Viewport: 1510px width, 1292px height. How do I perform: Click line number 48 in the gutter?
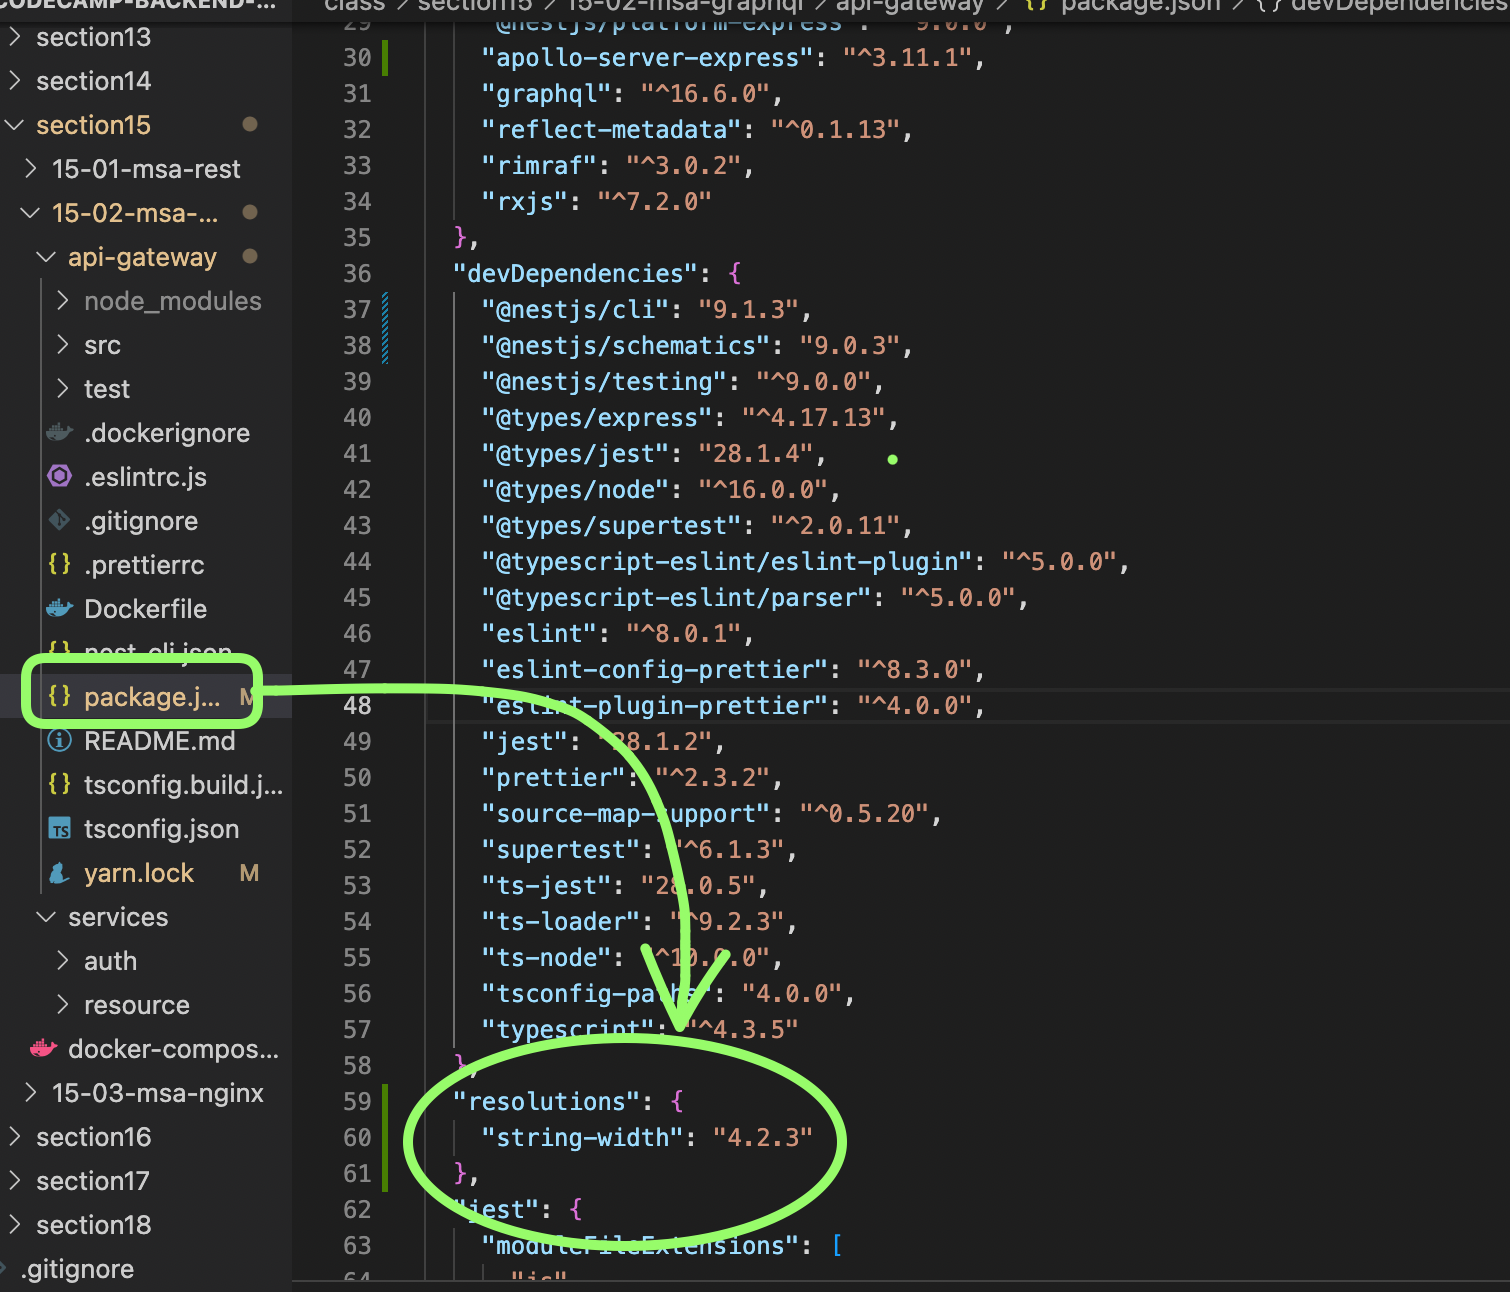coord(357,705)
